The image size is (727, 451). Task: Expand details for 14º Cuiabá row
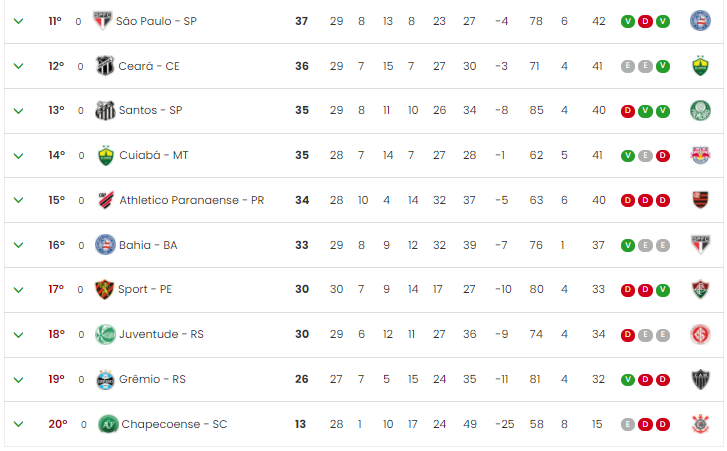(x=19, y=156)
